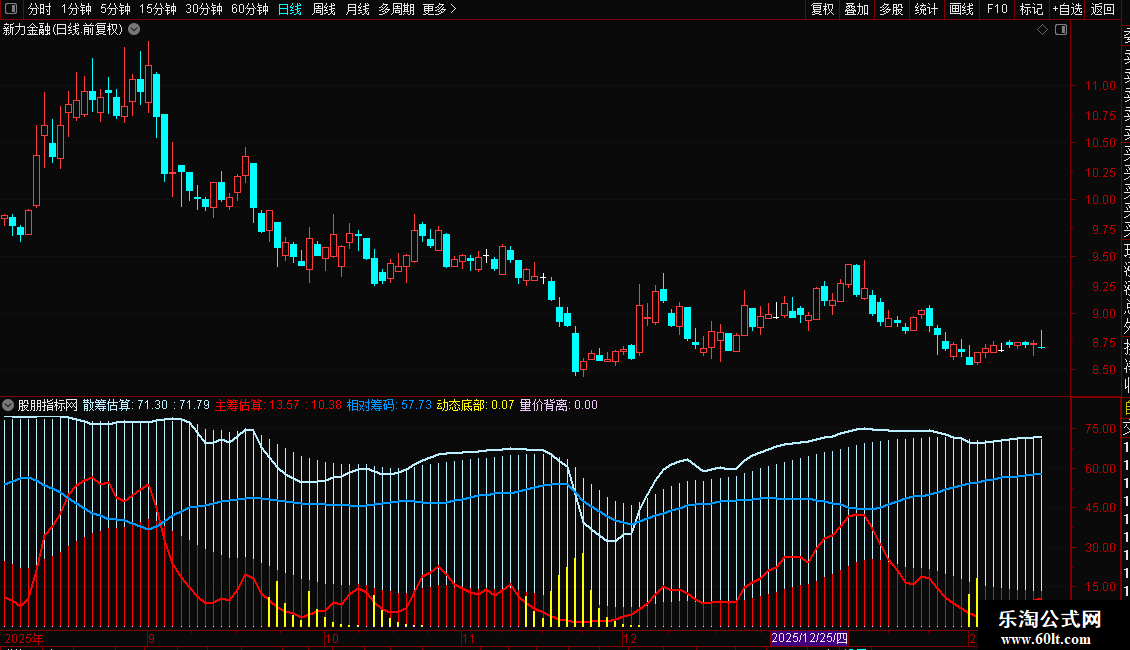This screenshot has height=650, width=1130.
Task: Open F10 company information
Action: tap(997, 10)
